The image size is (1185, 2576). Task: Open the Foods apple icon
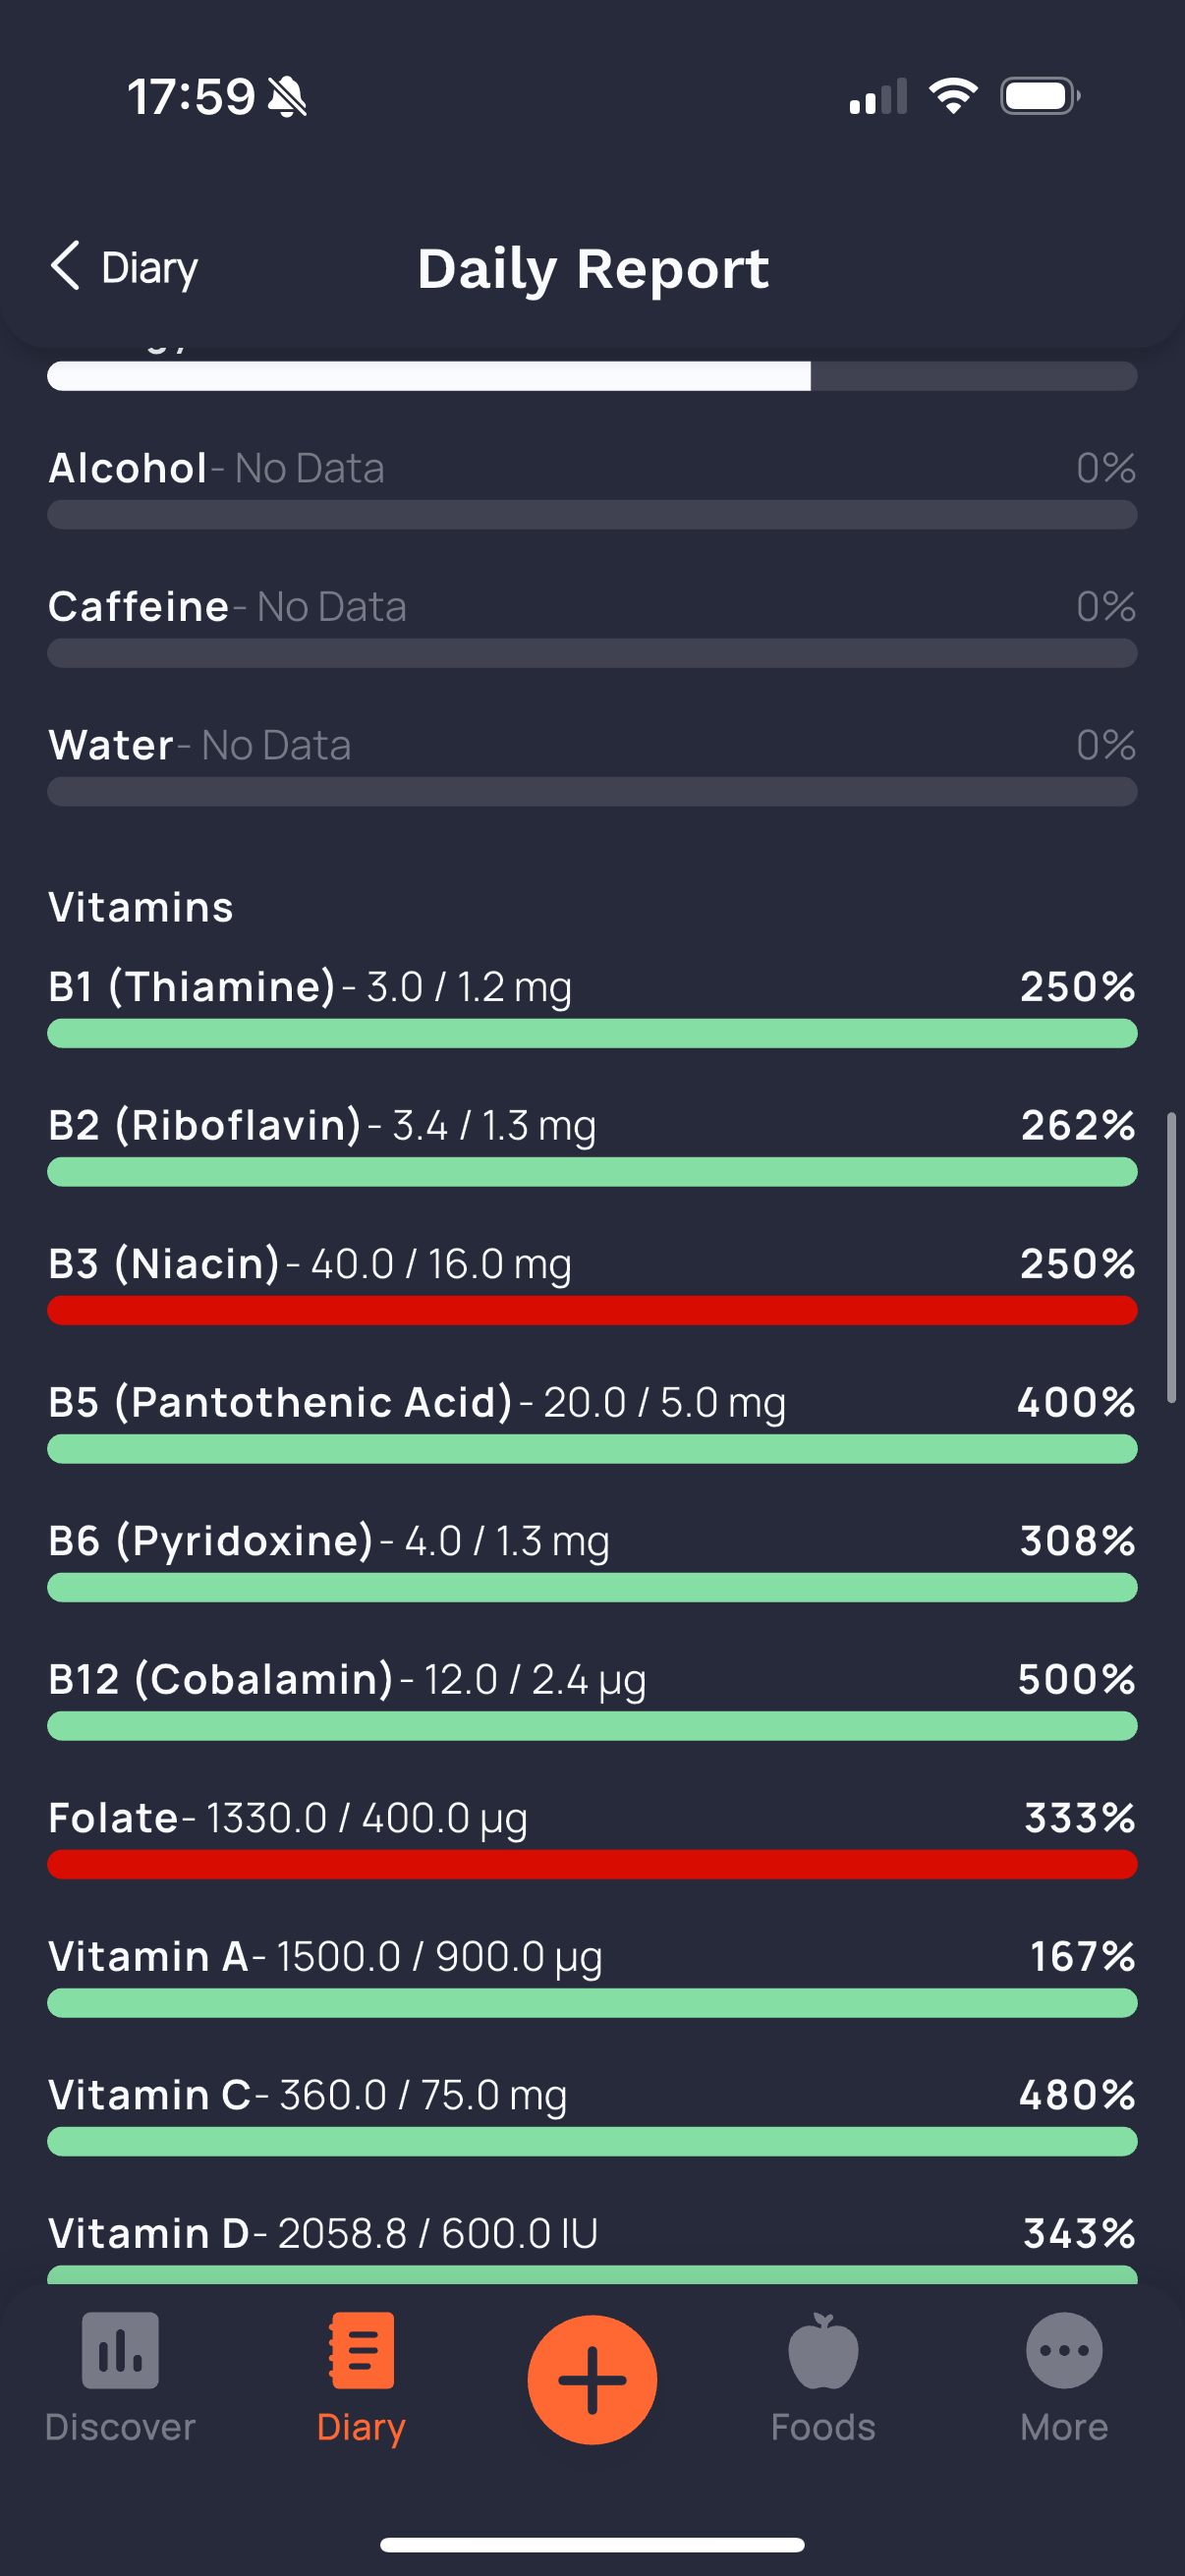click(823, 2350)
